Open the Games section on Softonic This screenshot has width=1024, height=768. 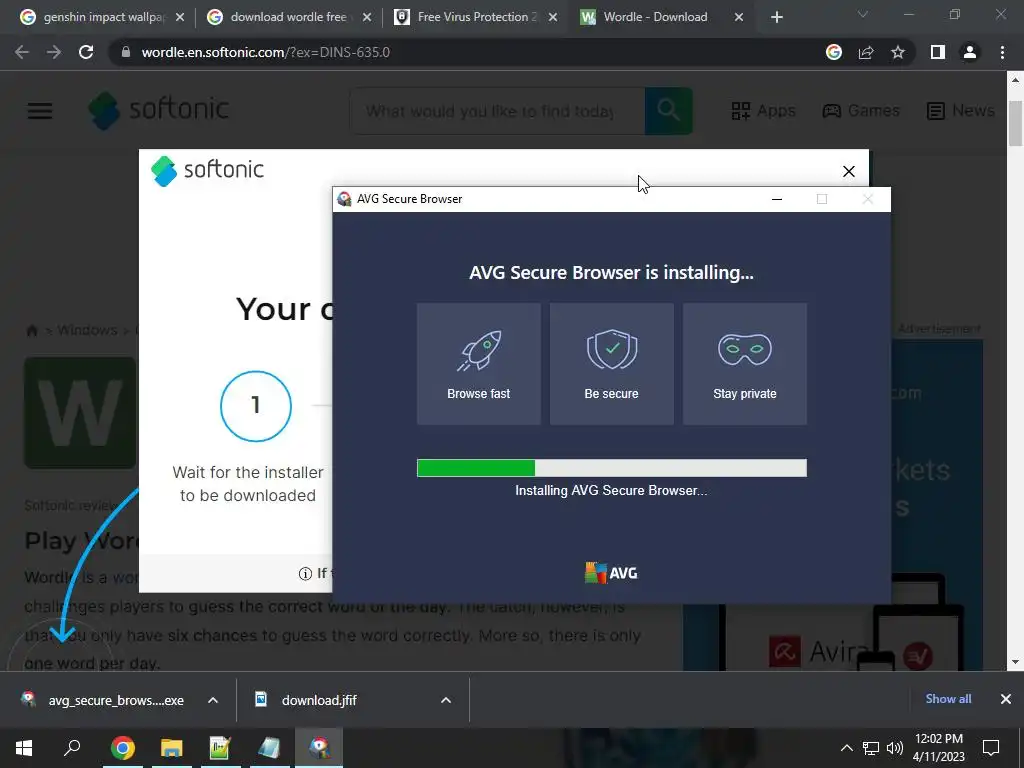[861, 110]
